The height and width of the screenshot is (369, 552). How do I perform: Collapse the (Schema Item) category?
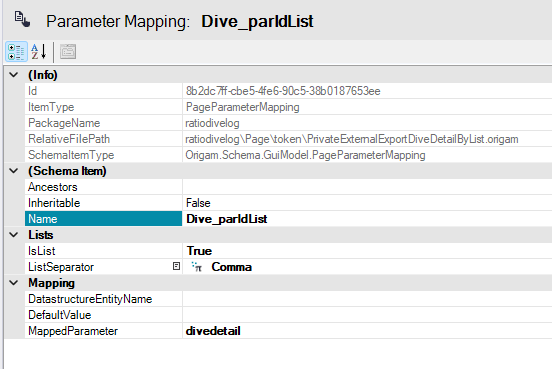[x=13, y=171]
